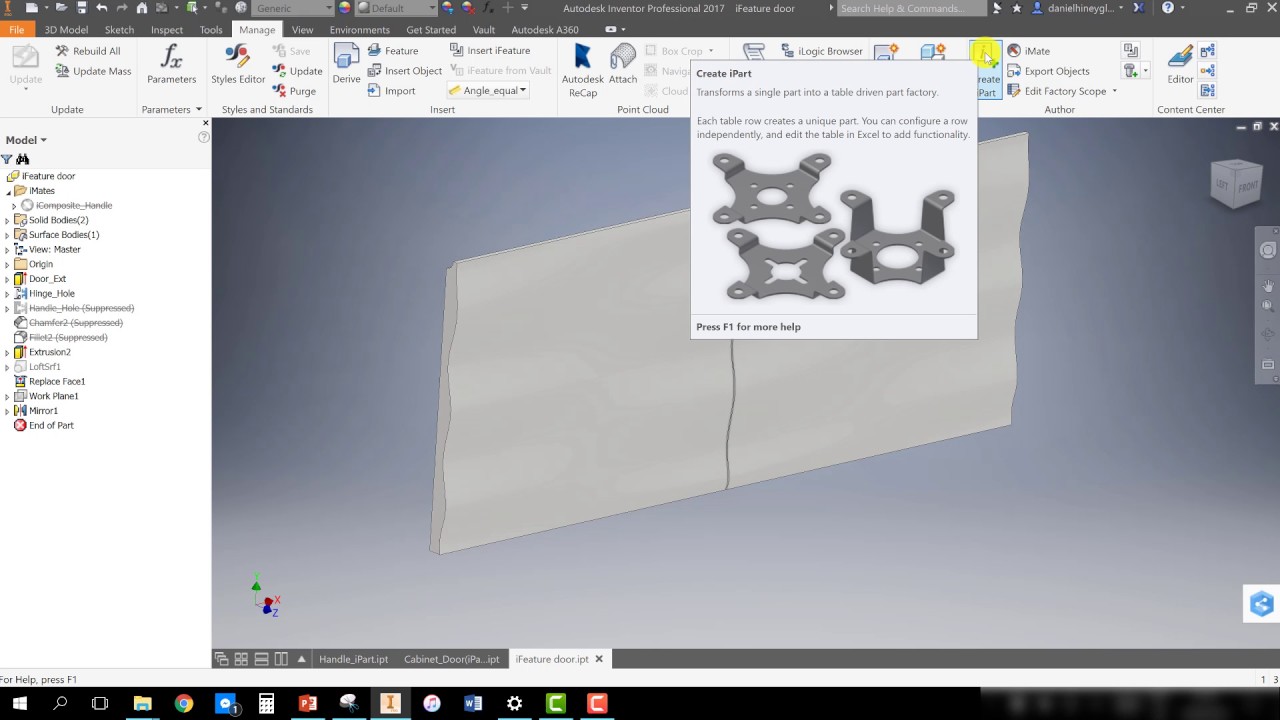
Task: Attach a point cloud
Action: pos(623,64)
